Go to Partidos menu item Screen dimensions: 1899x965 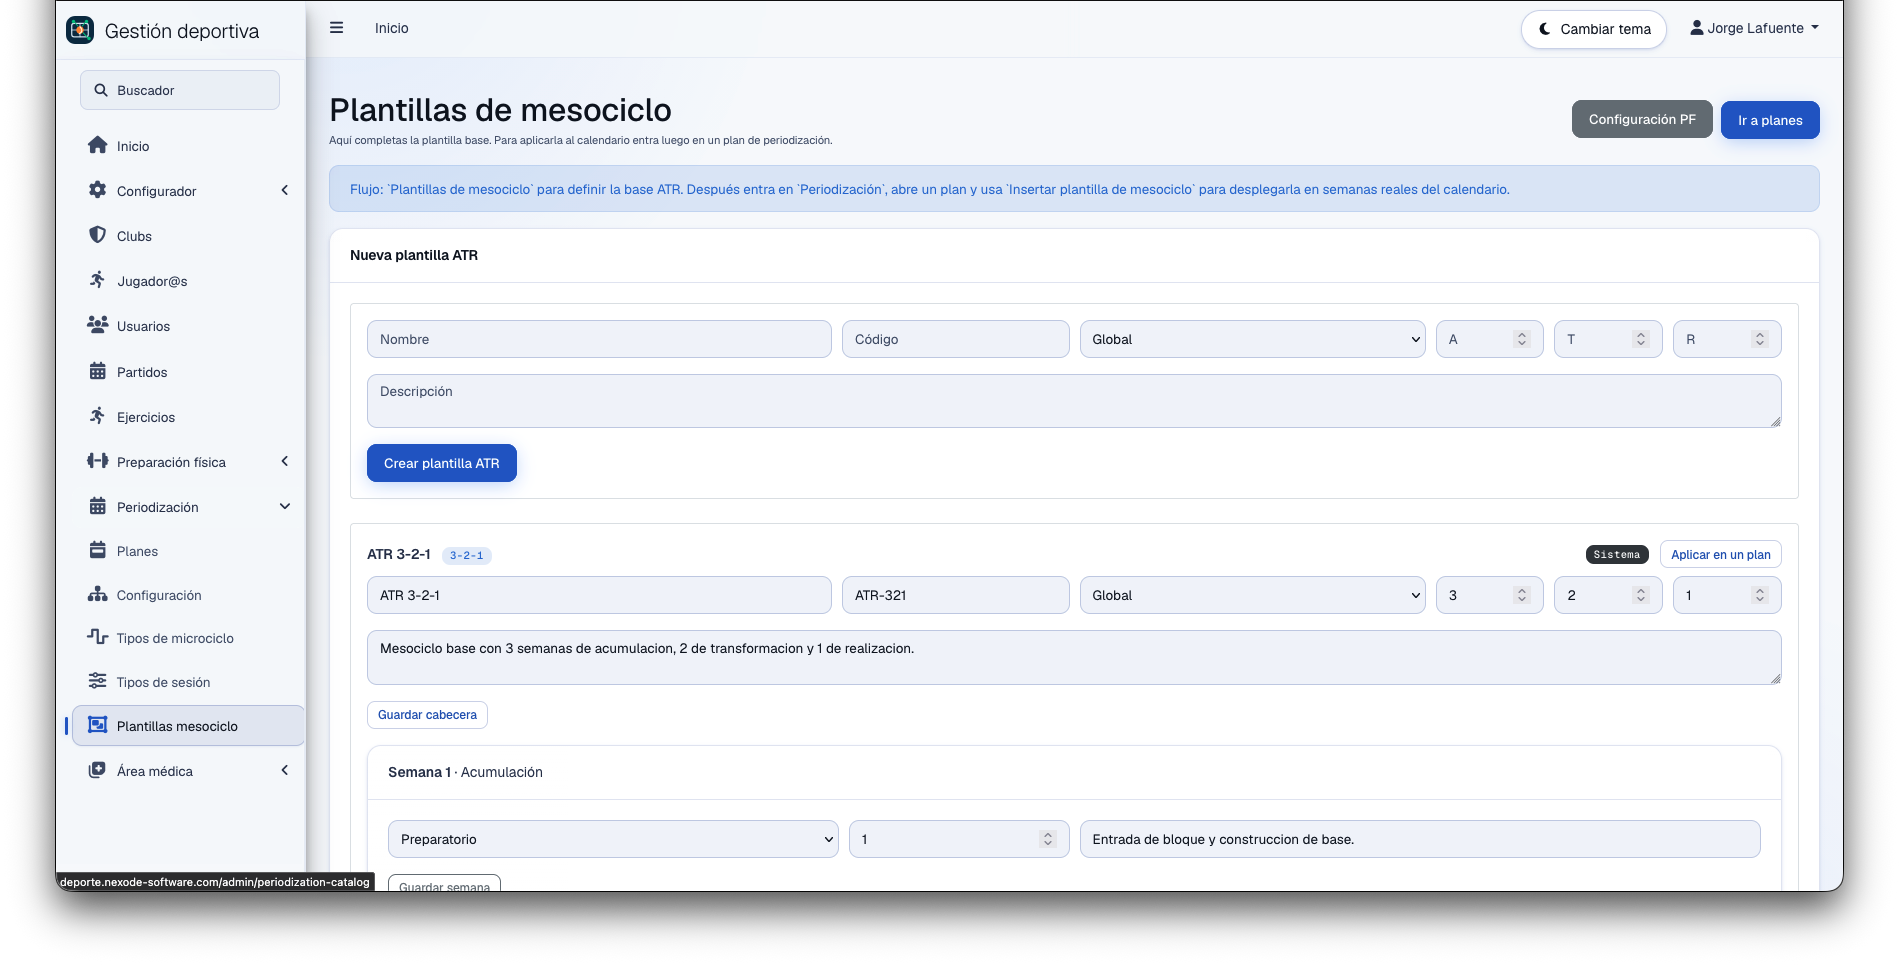click(x=188, y=372)
